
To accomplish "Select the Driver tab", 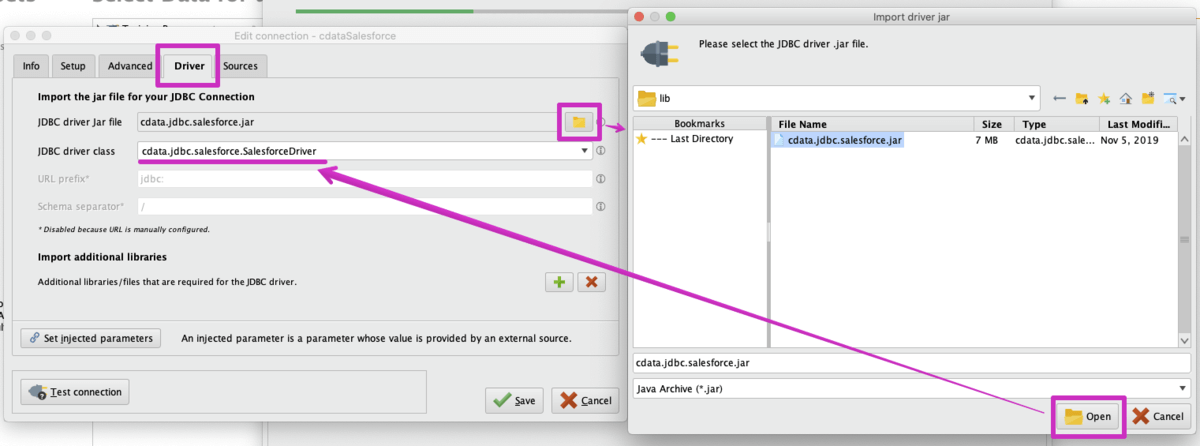I will point(189,66).
